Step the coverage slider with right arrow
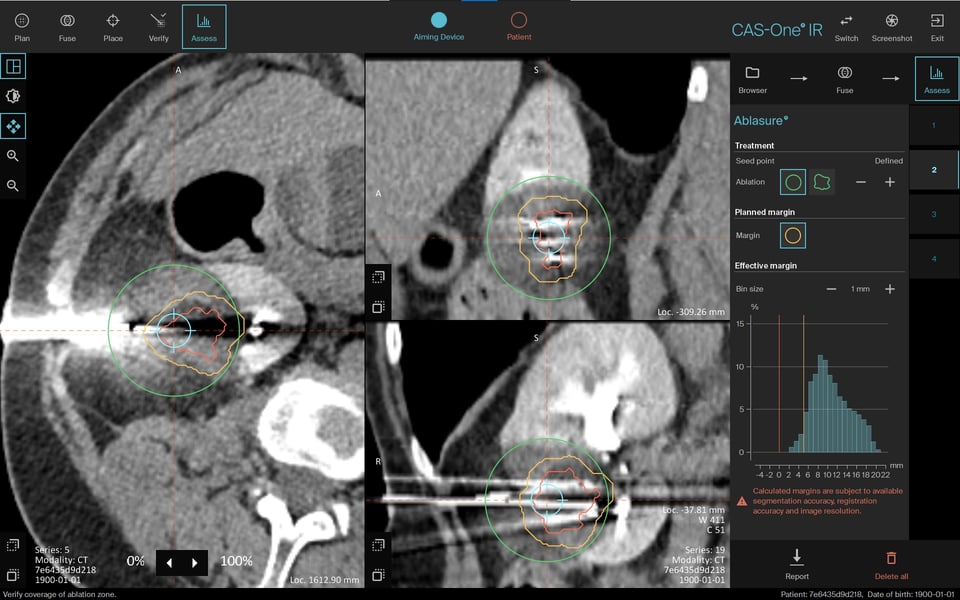This screenshot has height=600, width=960. [x=194, y=562]
